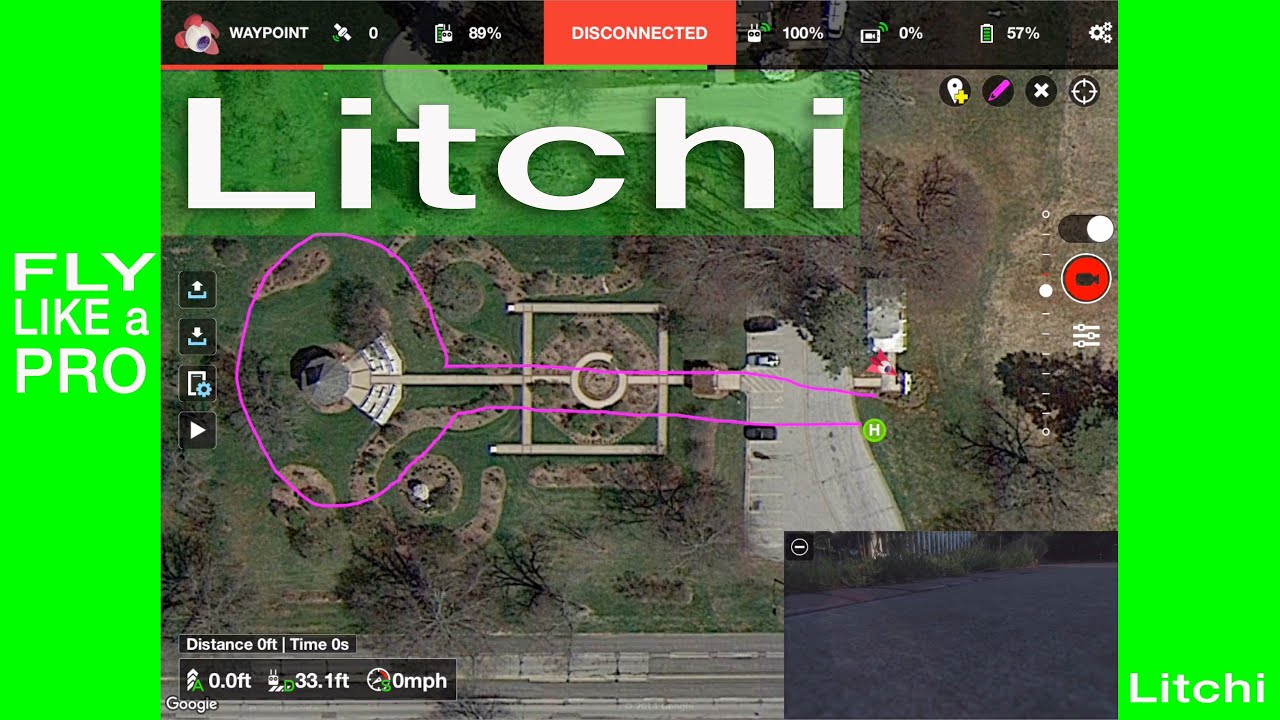
Task: Click the Google map attribution logo
Action: [x=191, y=704]
